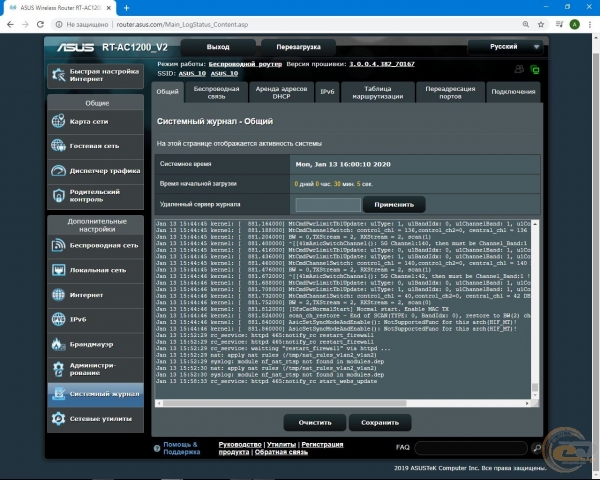Click the browser address bar URL
The image size is (600, 480).
pyautogui.click(x=182, y=24)
